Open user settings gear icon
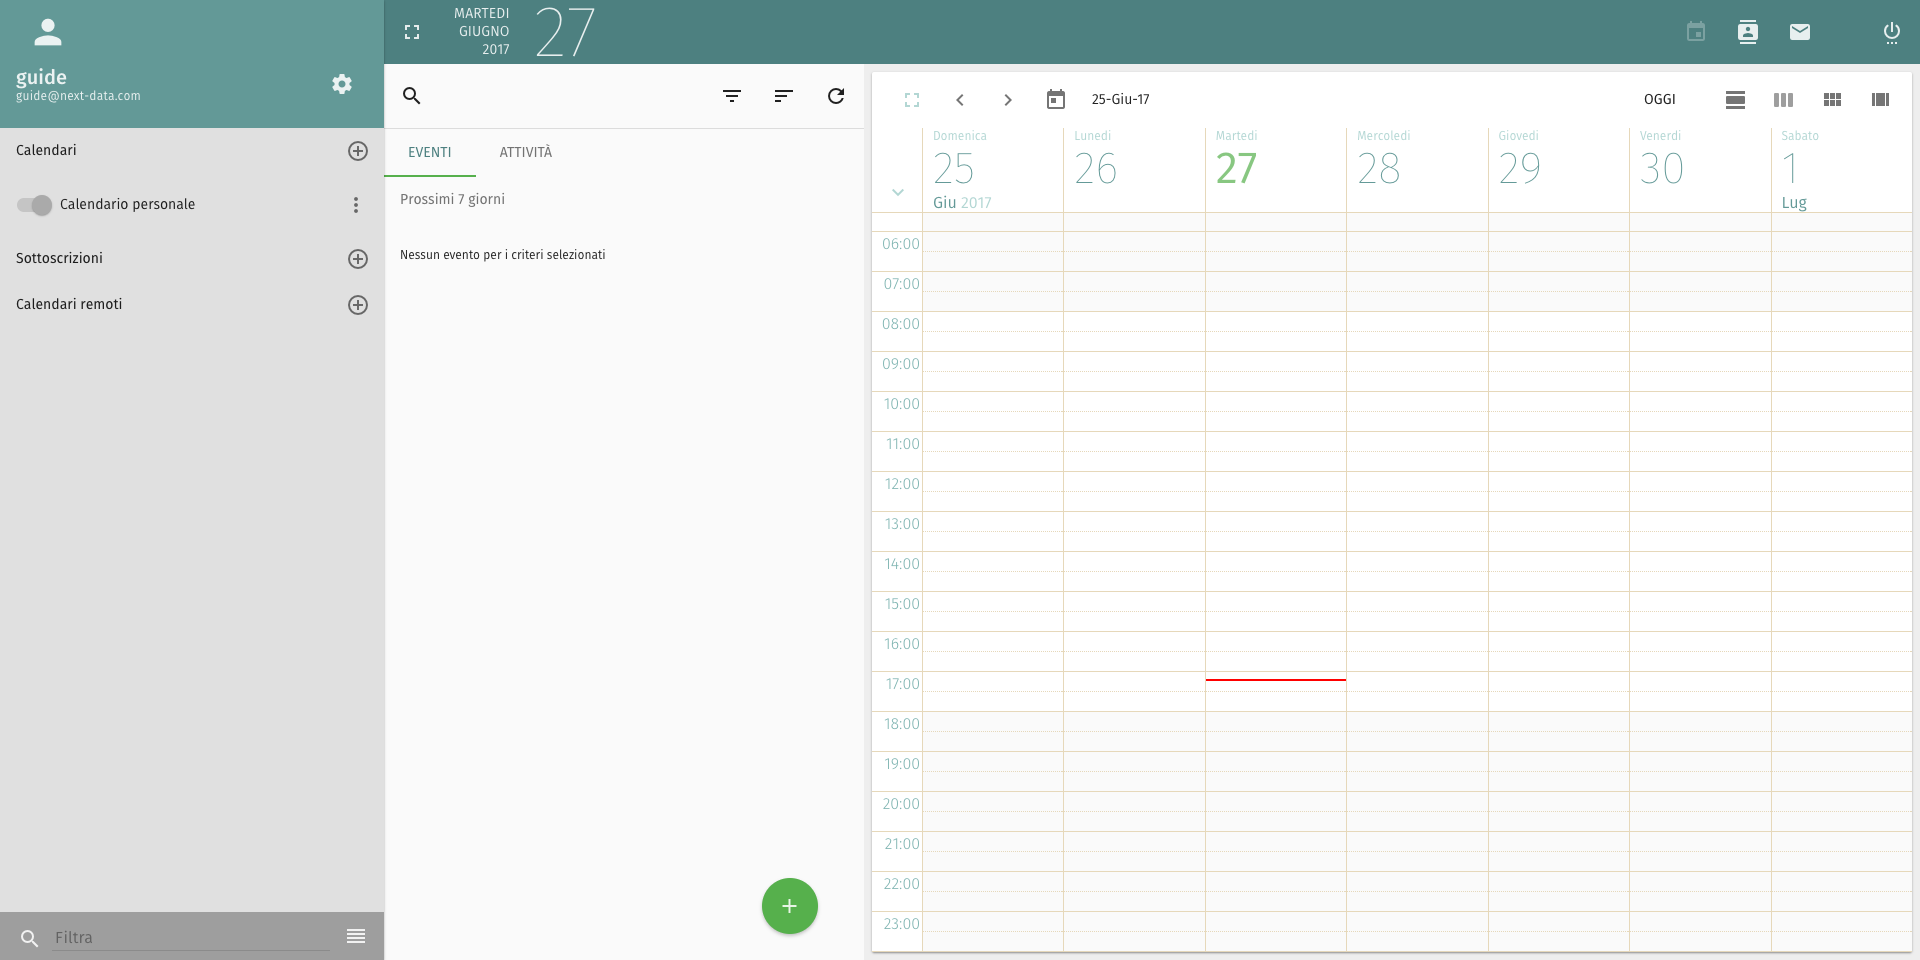 [x=342, y=84]
